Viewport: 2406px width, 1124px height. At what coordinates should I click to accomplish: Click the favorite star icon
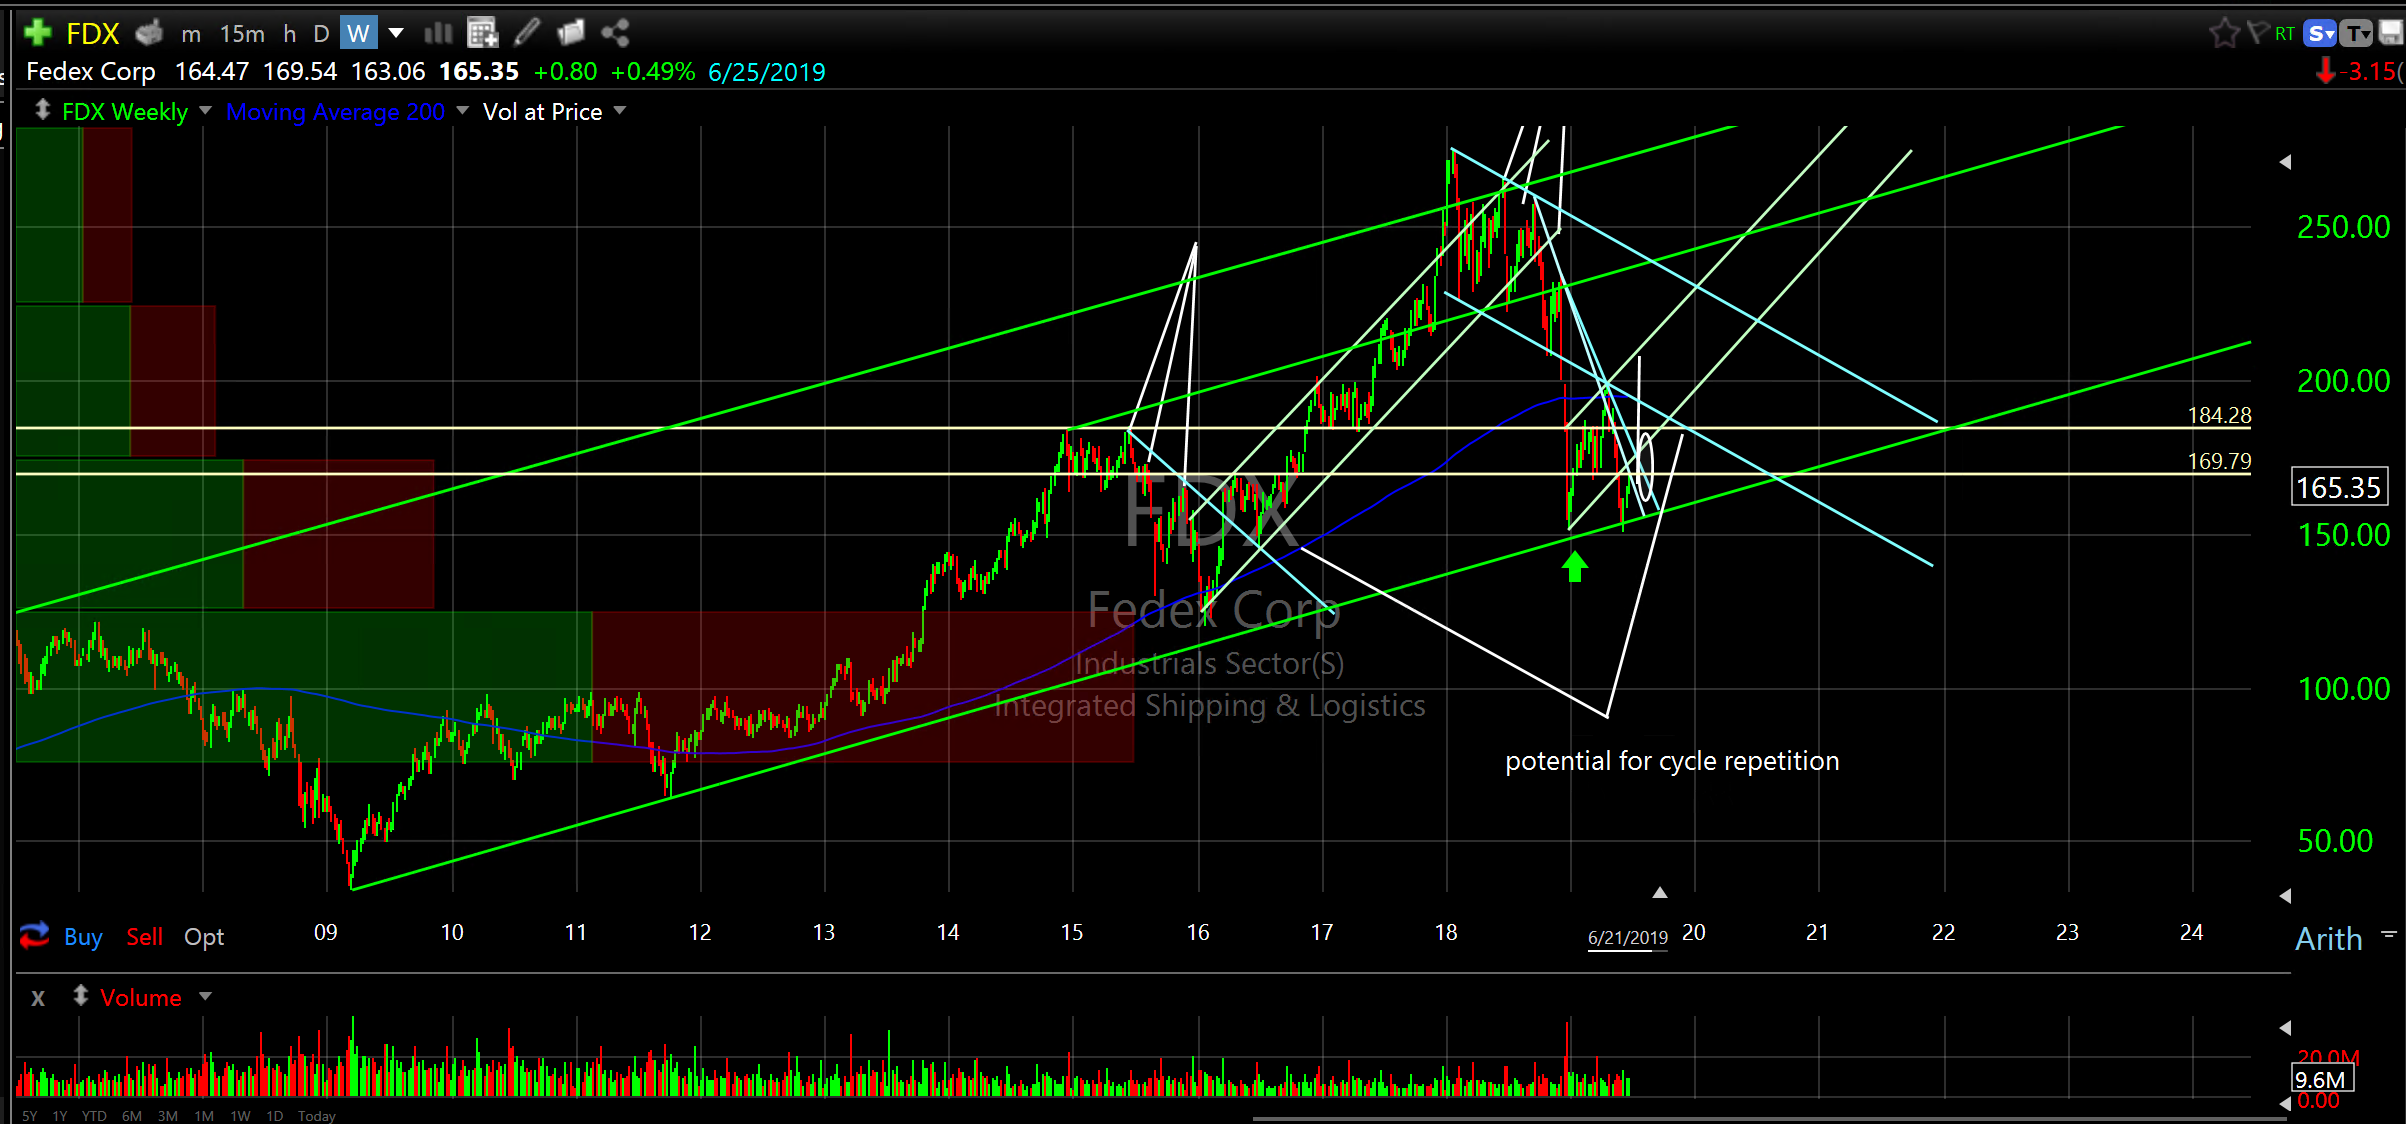(2223, 33)
